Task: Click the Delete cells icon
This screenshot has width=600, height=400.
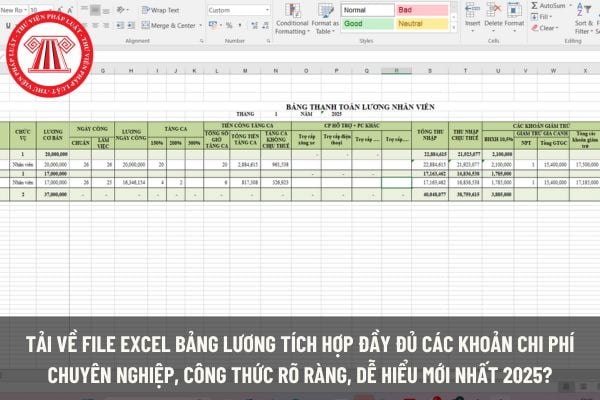Action: pos(493,10)
